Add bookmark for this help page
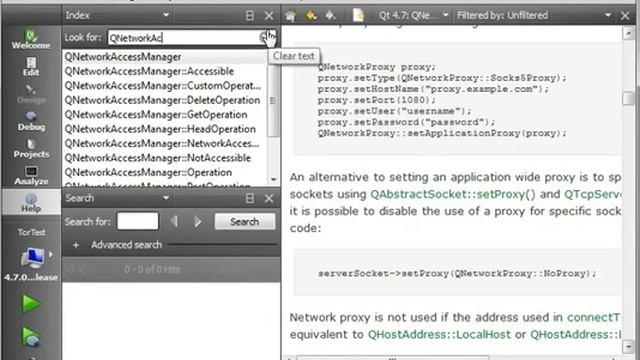The height and width of the screenshot is (360, 640). click(358, 16)
